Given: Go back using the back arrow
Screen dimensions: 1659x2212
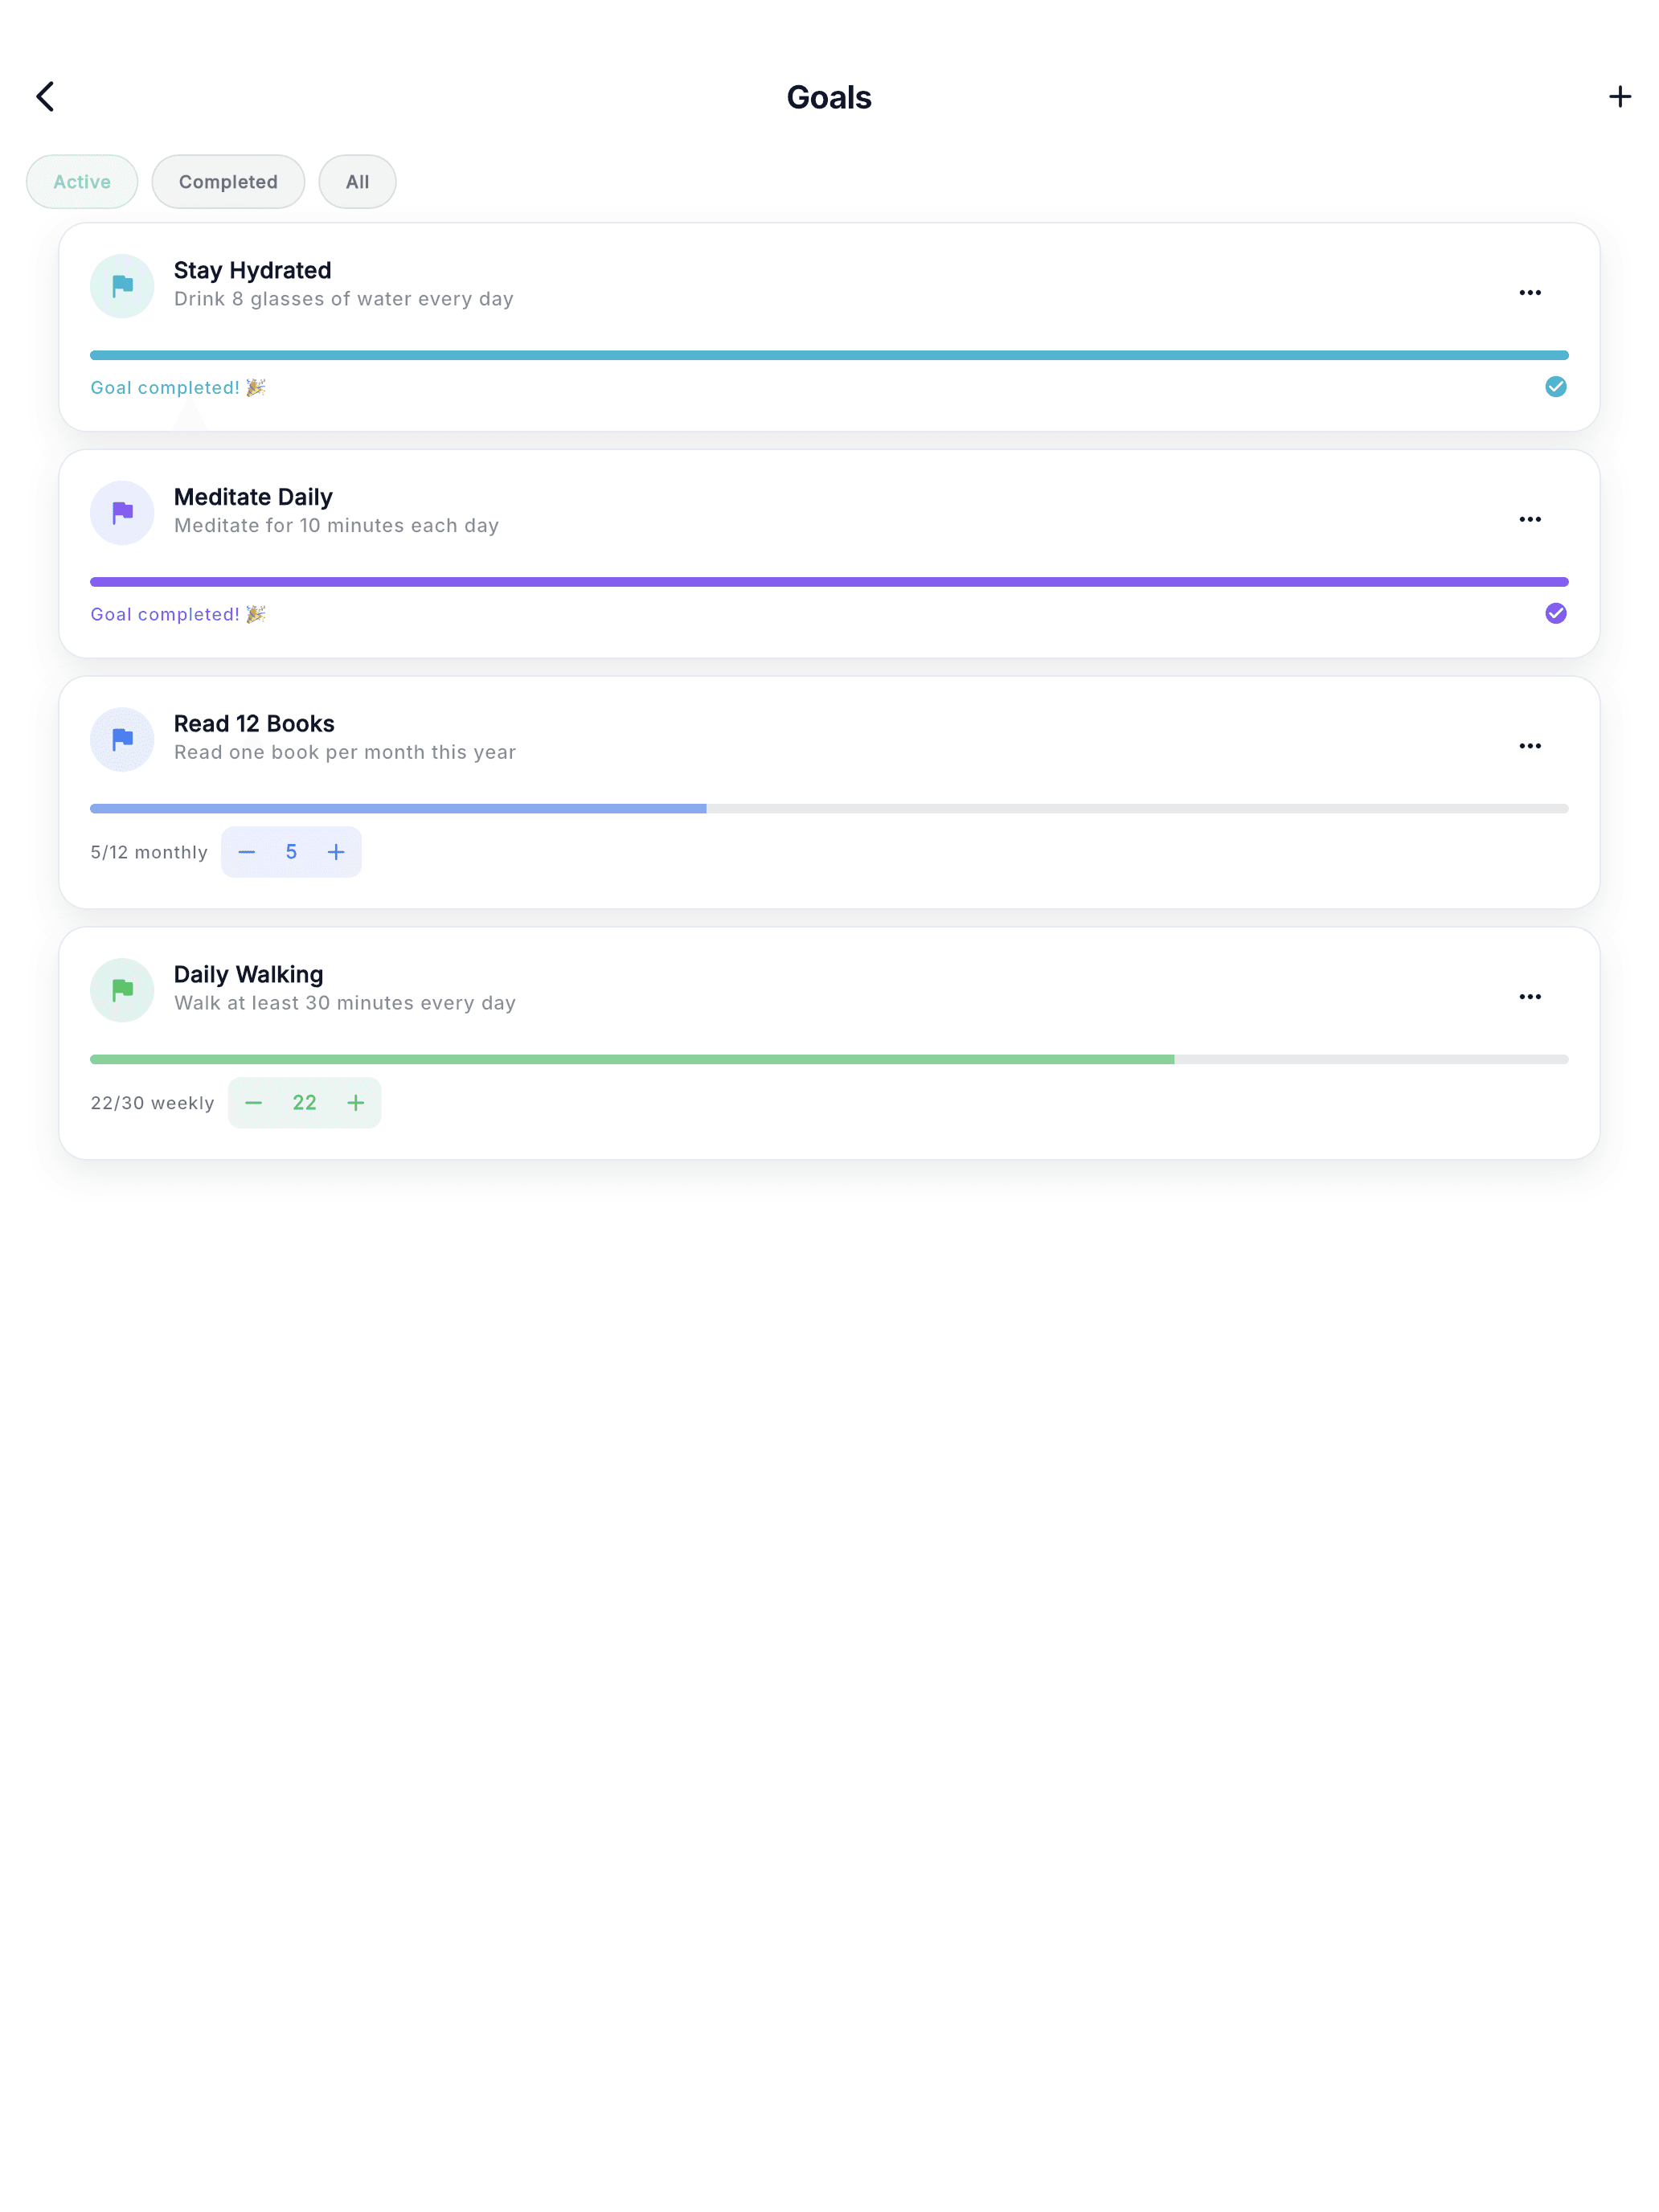Looking at the screenshot, I should pyautogui.click(x=45, y=97).
